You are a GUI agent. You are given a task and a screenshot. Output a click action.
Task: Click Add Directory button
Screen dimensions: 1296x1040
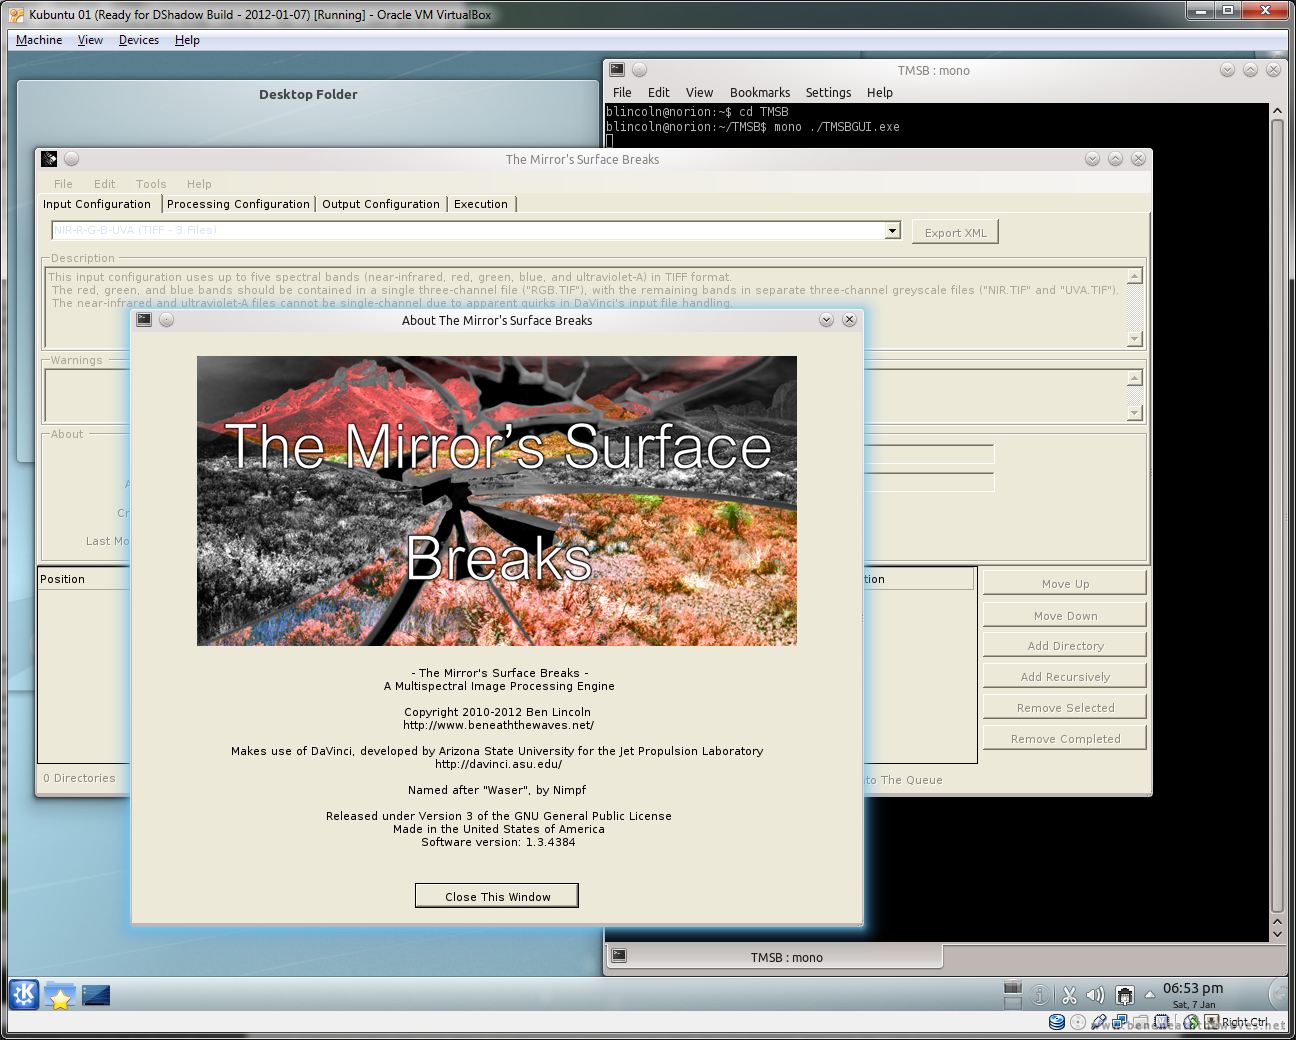[1065, 645]
